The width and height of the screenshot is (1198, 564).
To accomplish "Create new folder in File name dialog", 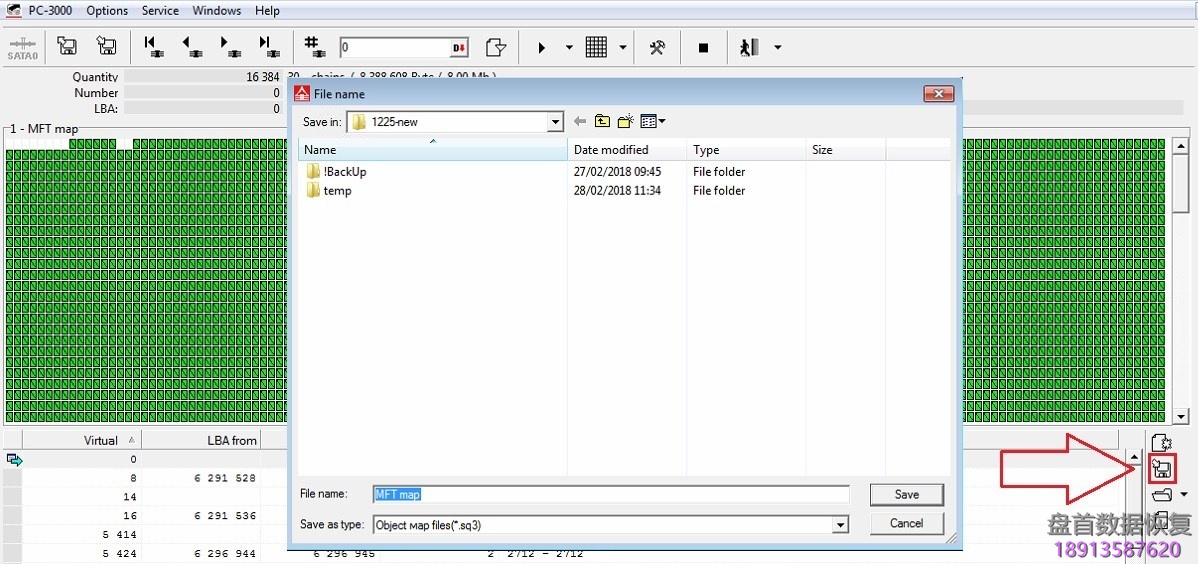I will point(627,121).
